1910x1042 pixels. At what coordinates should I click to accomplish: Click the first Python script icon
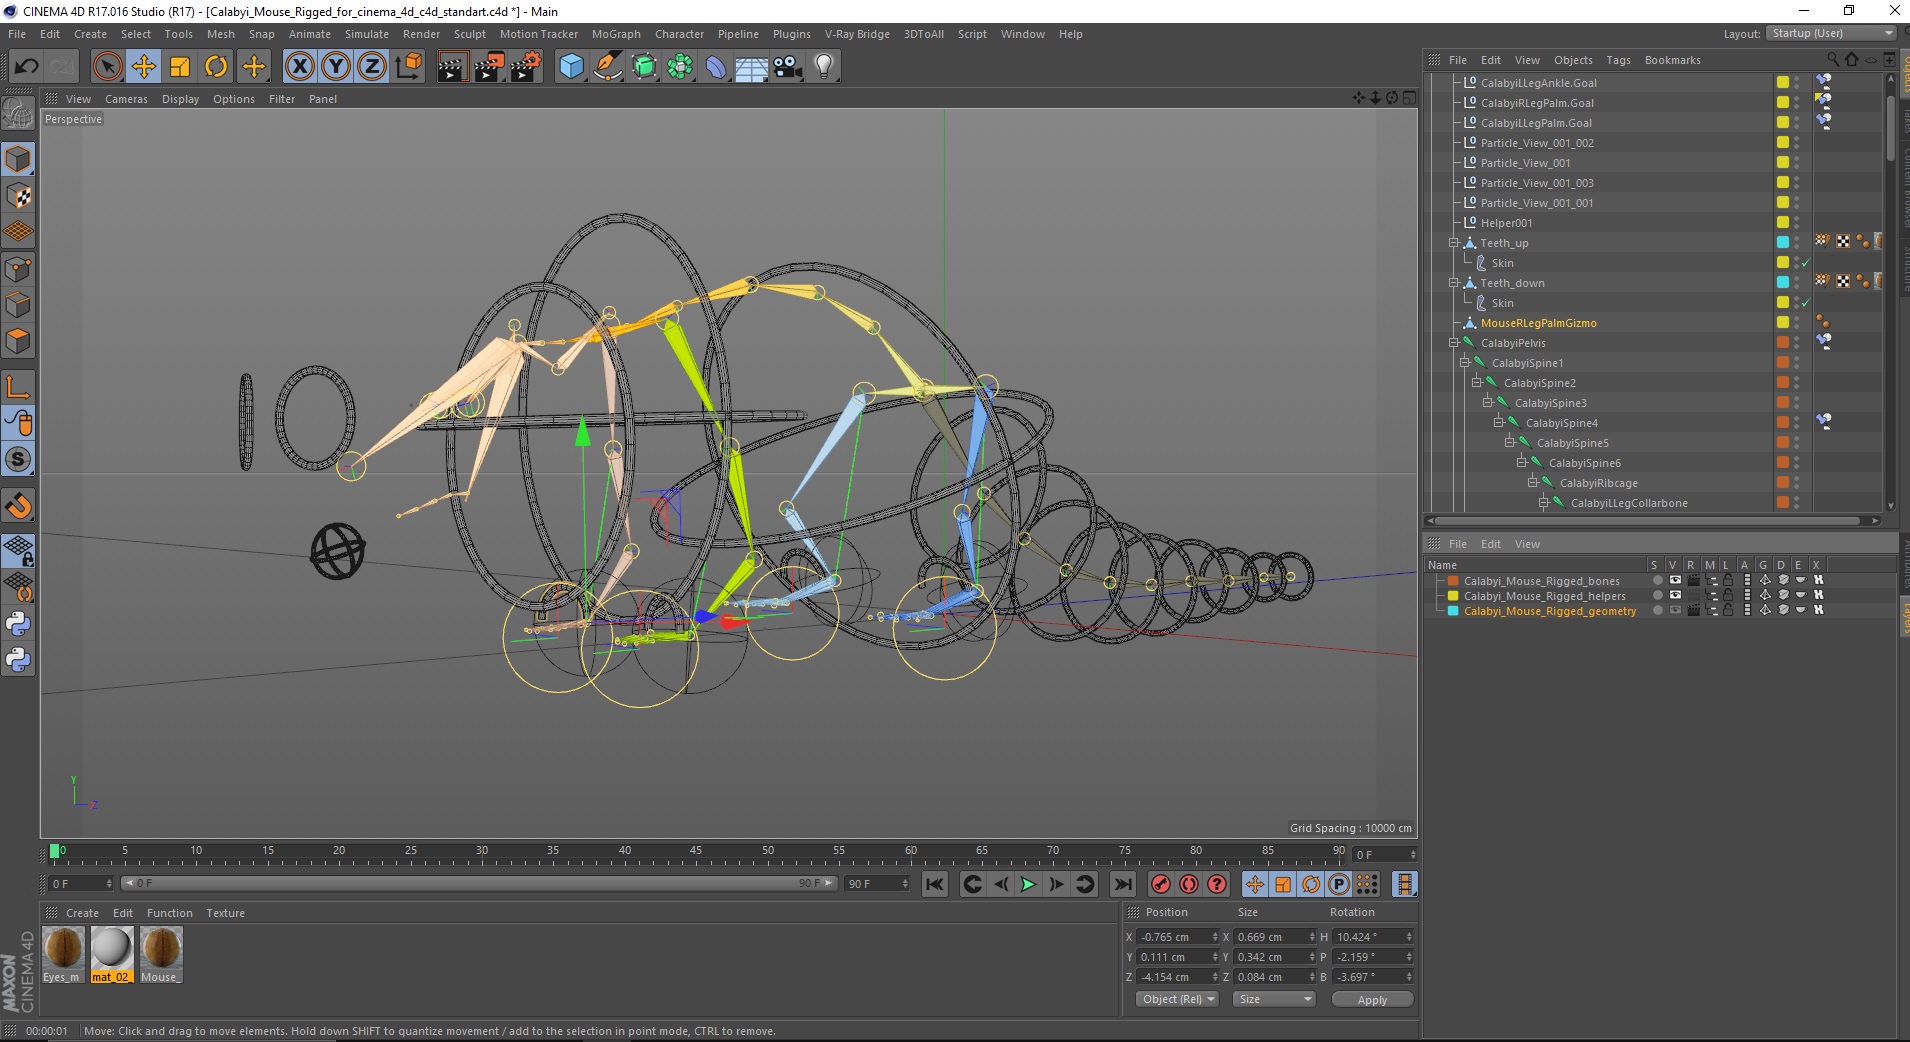[x=18, y=624]
